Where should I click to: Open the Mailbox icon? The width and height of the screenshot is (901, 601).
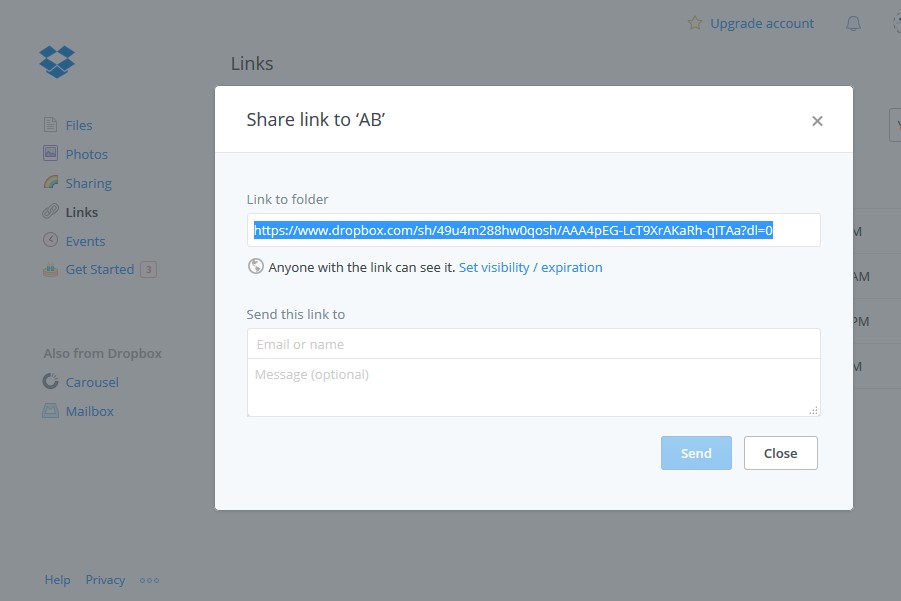tap(51, 410)
